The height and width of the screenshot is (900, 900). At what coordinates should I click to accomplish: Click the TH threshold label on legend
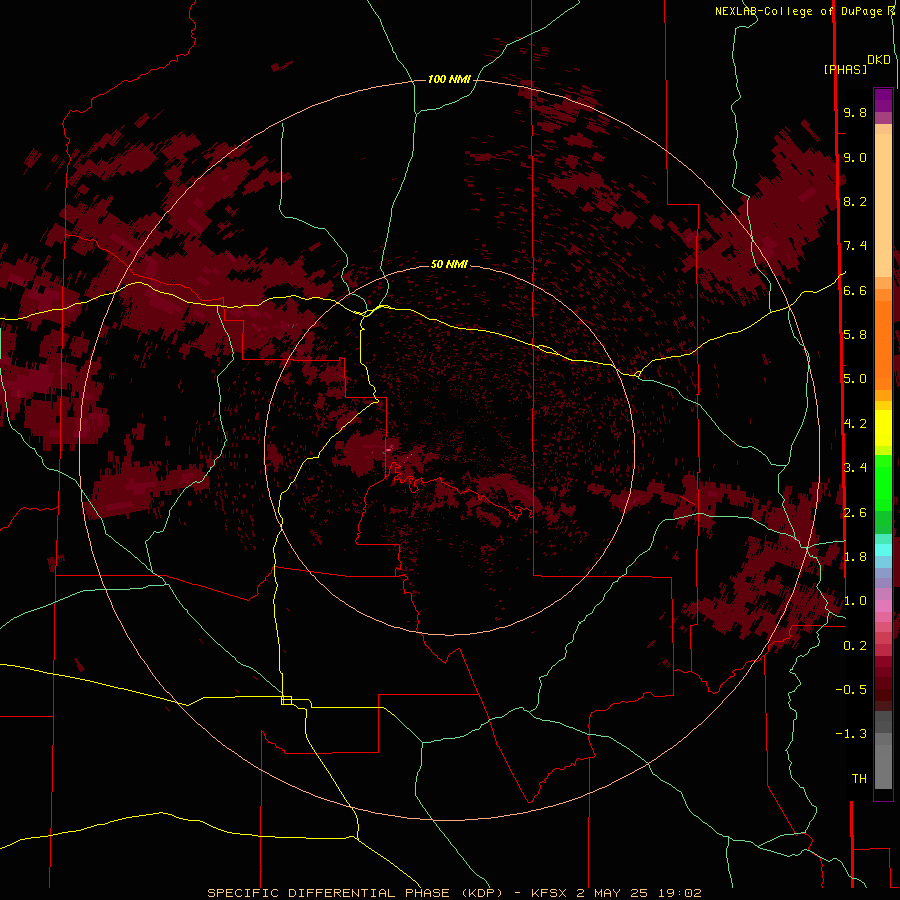859,779
